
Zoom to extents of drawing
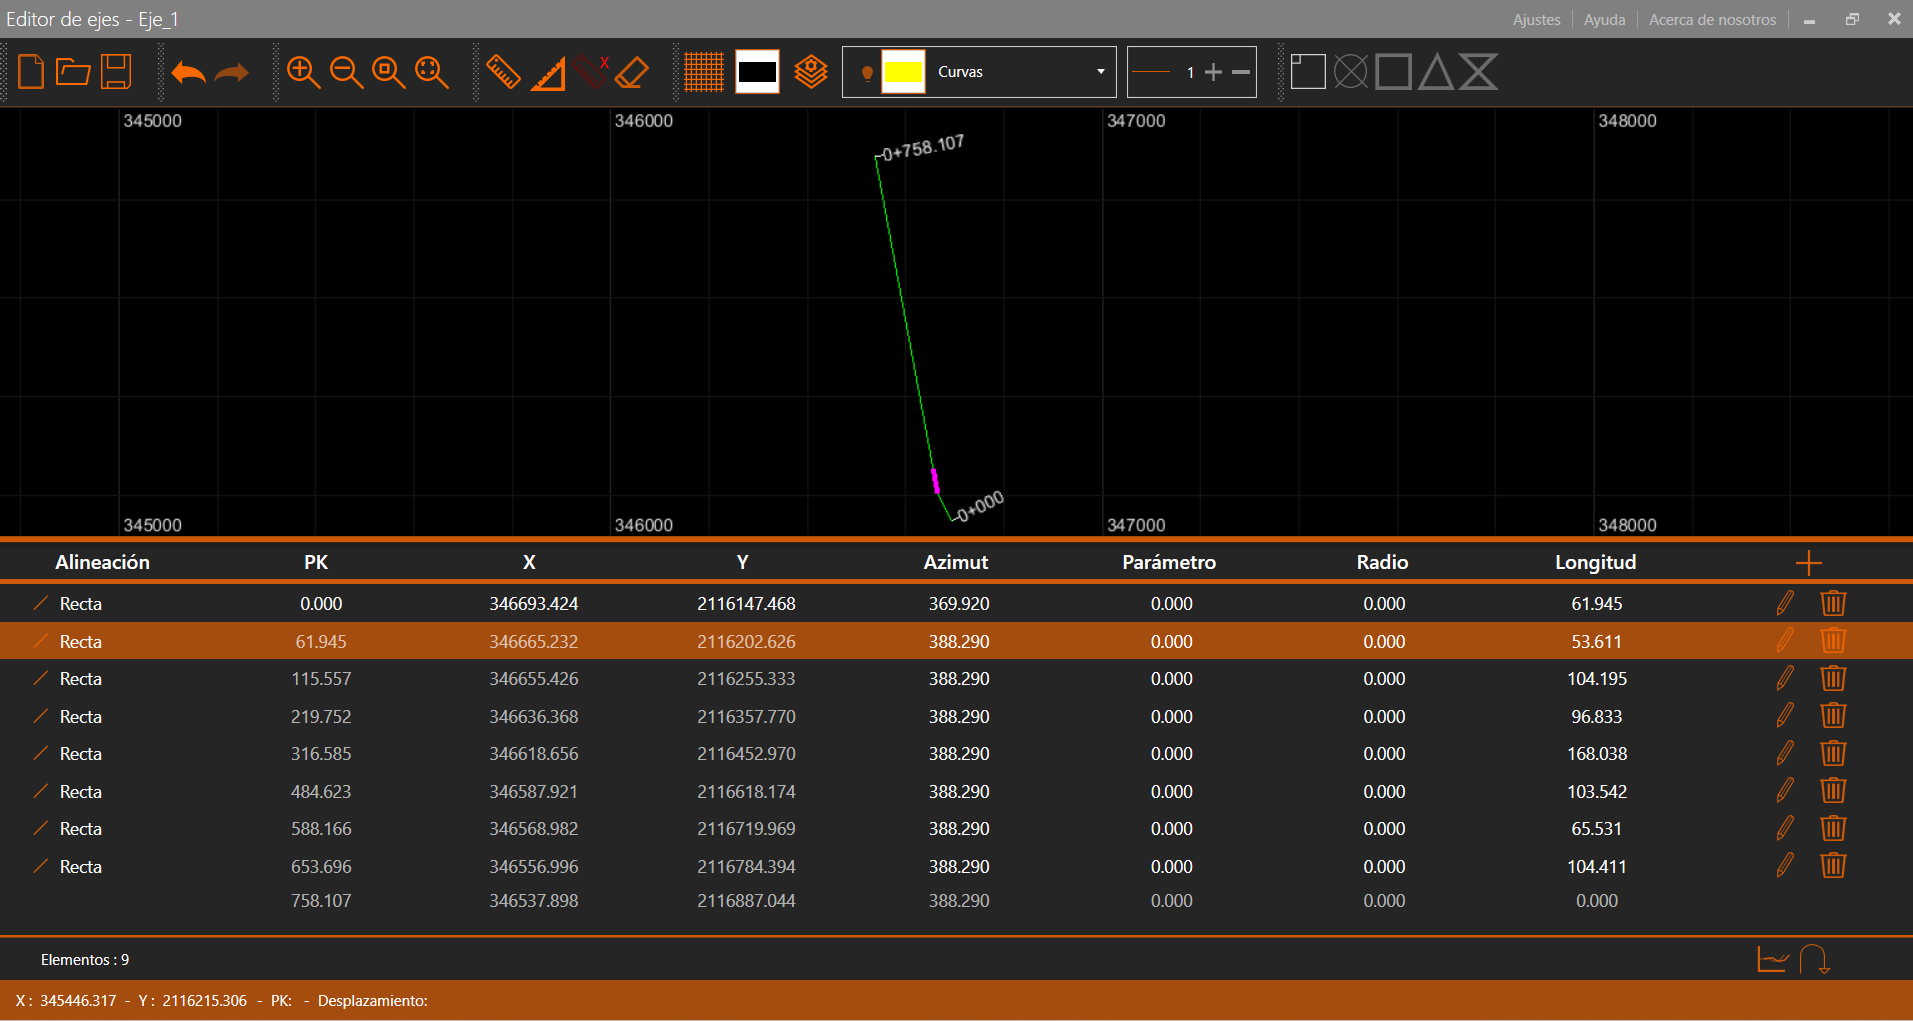click(x=431, y=72)
